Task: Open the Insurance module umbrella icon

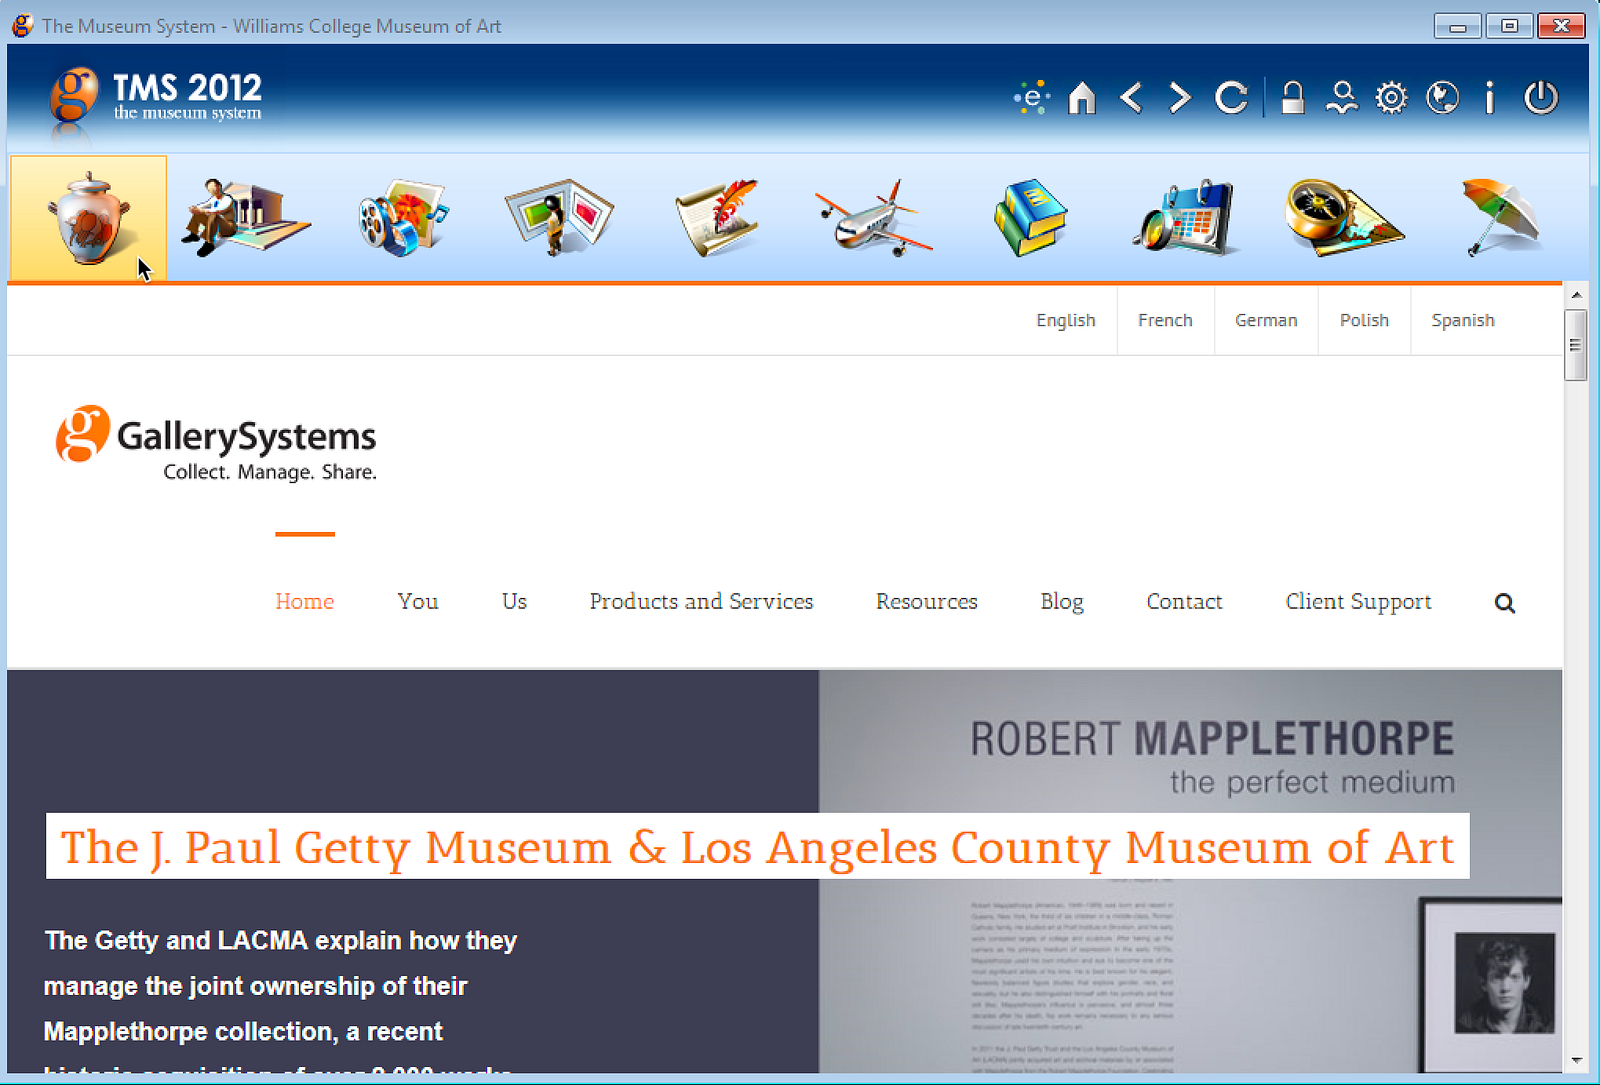Action: click(x=1500, y=217)
